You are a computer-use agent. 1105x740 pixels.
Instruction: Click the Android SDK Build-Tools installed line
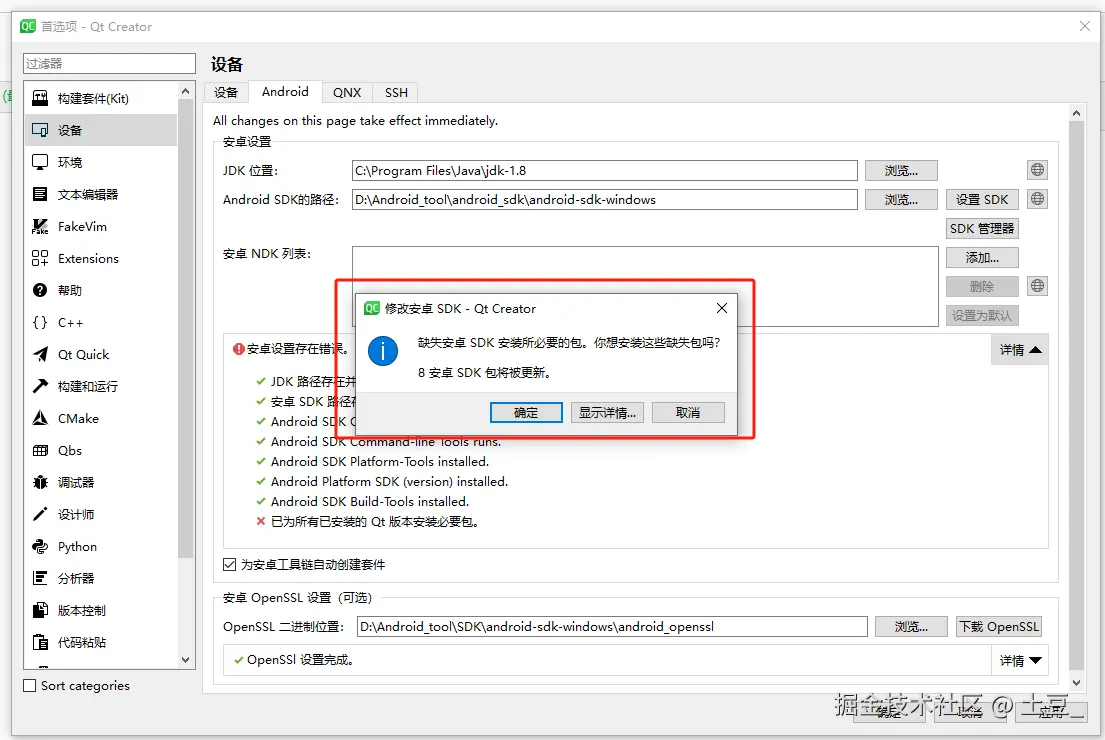[x=370, y=502]
